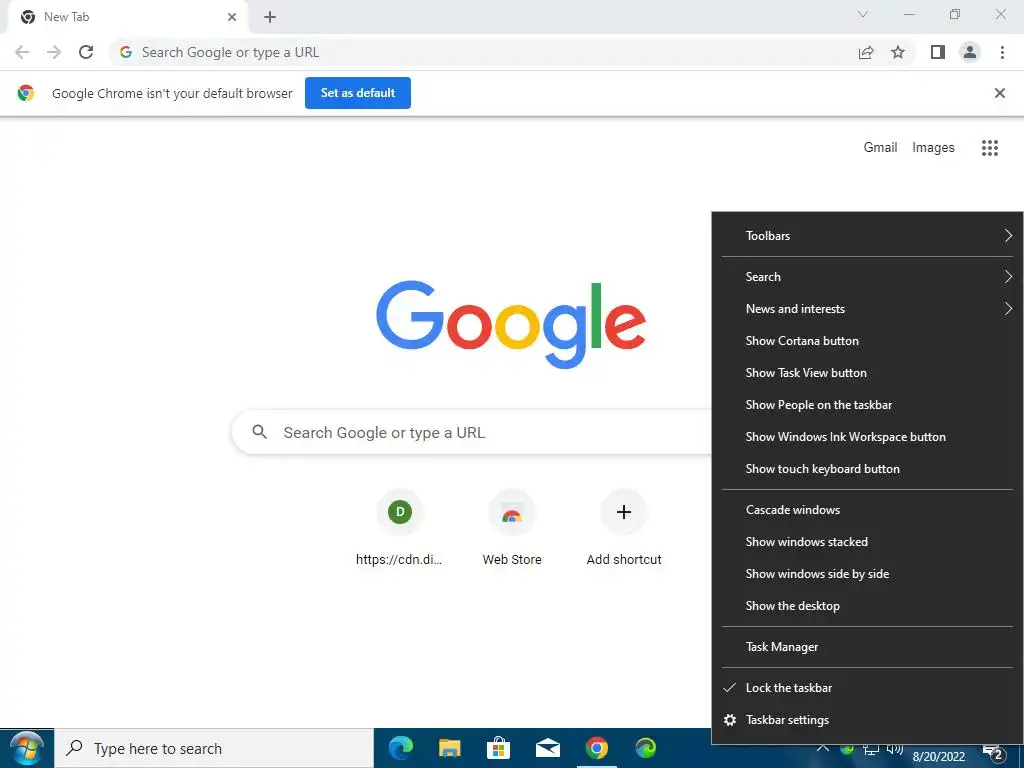Open the notification center icon
This screenshot has width=1024, height=768.
pos(993,754)
